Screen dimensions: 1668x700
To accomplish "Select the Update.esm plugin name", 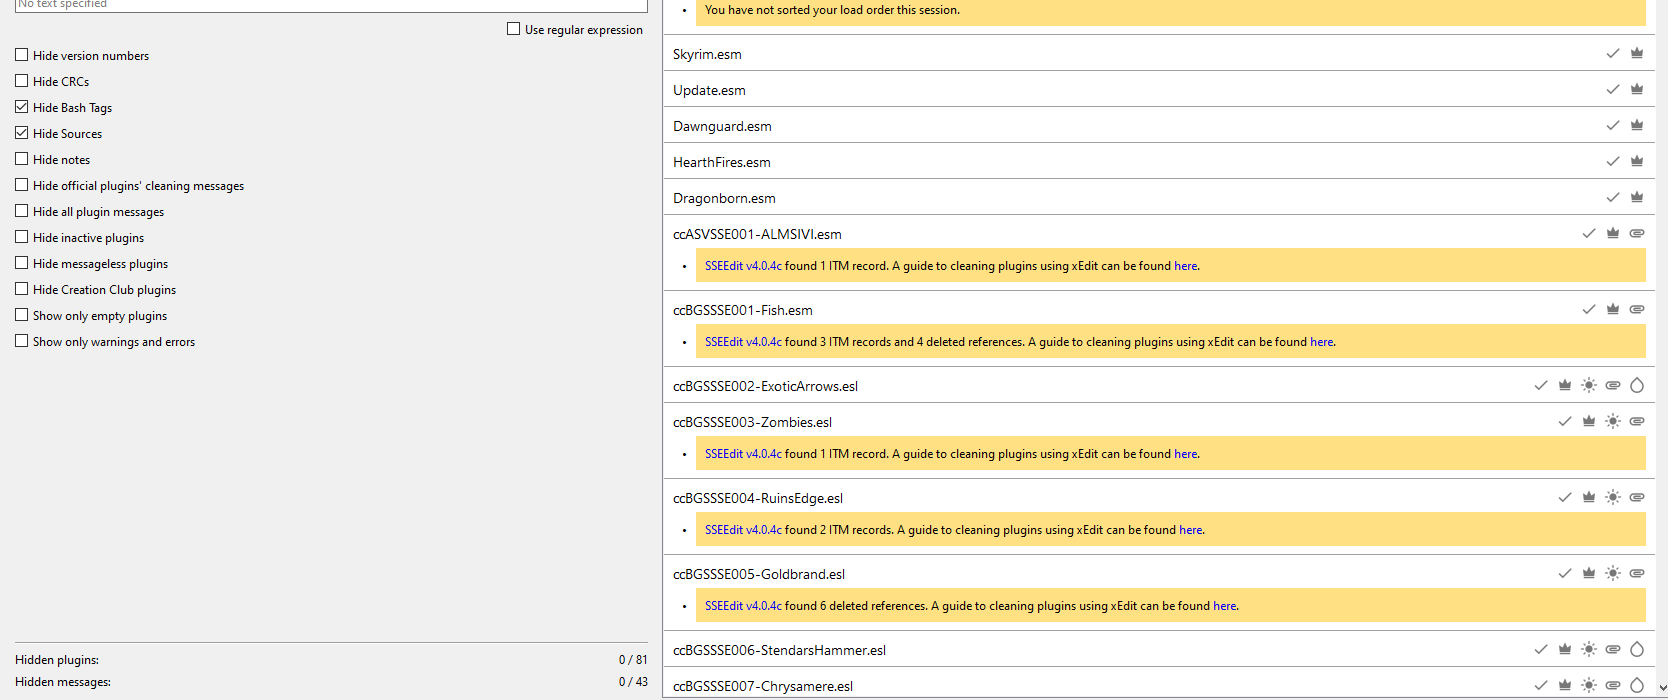I will (x=709, y=90).
